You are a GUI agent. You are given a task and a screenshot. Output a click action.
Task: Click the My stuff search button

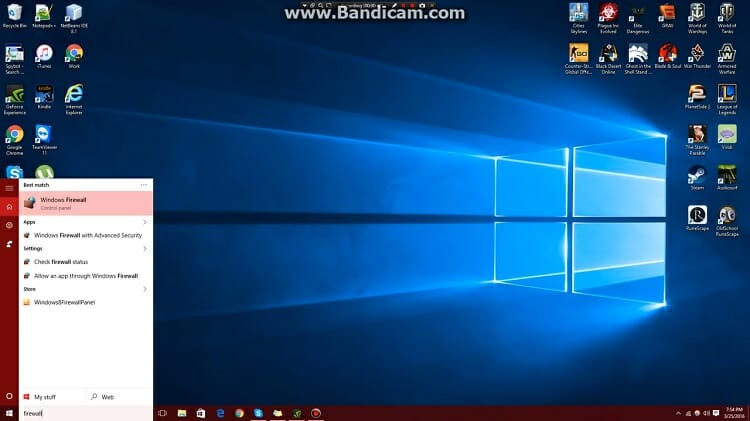tap(53, 397)
